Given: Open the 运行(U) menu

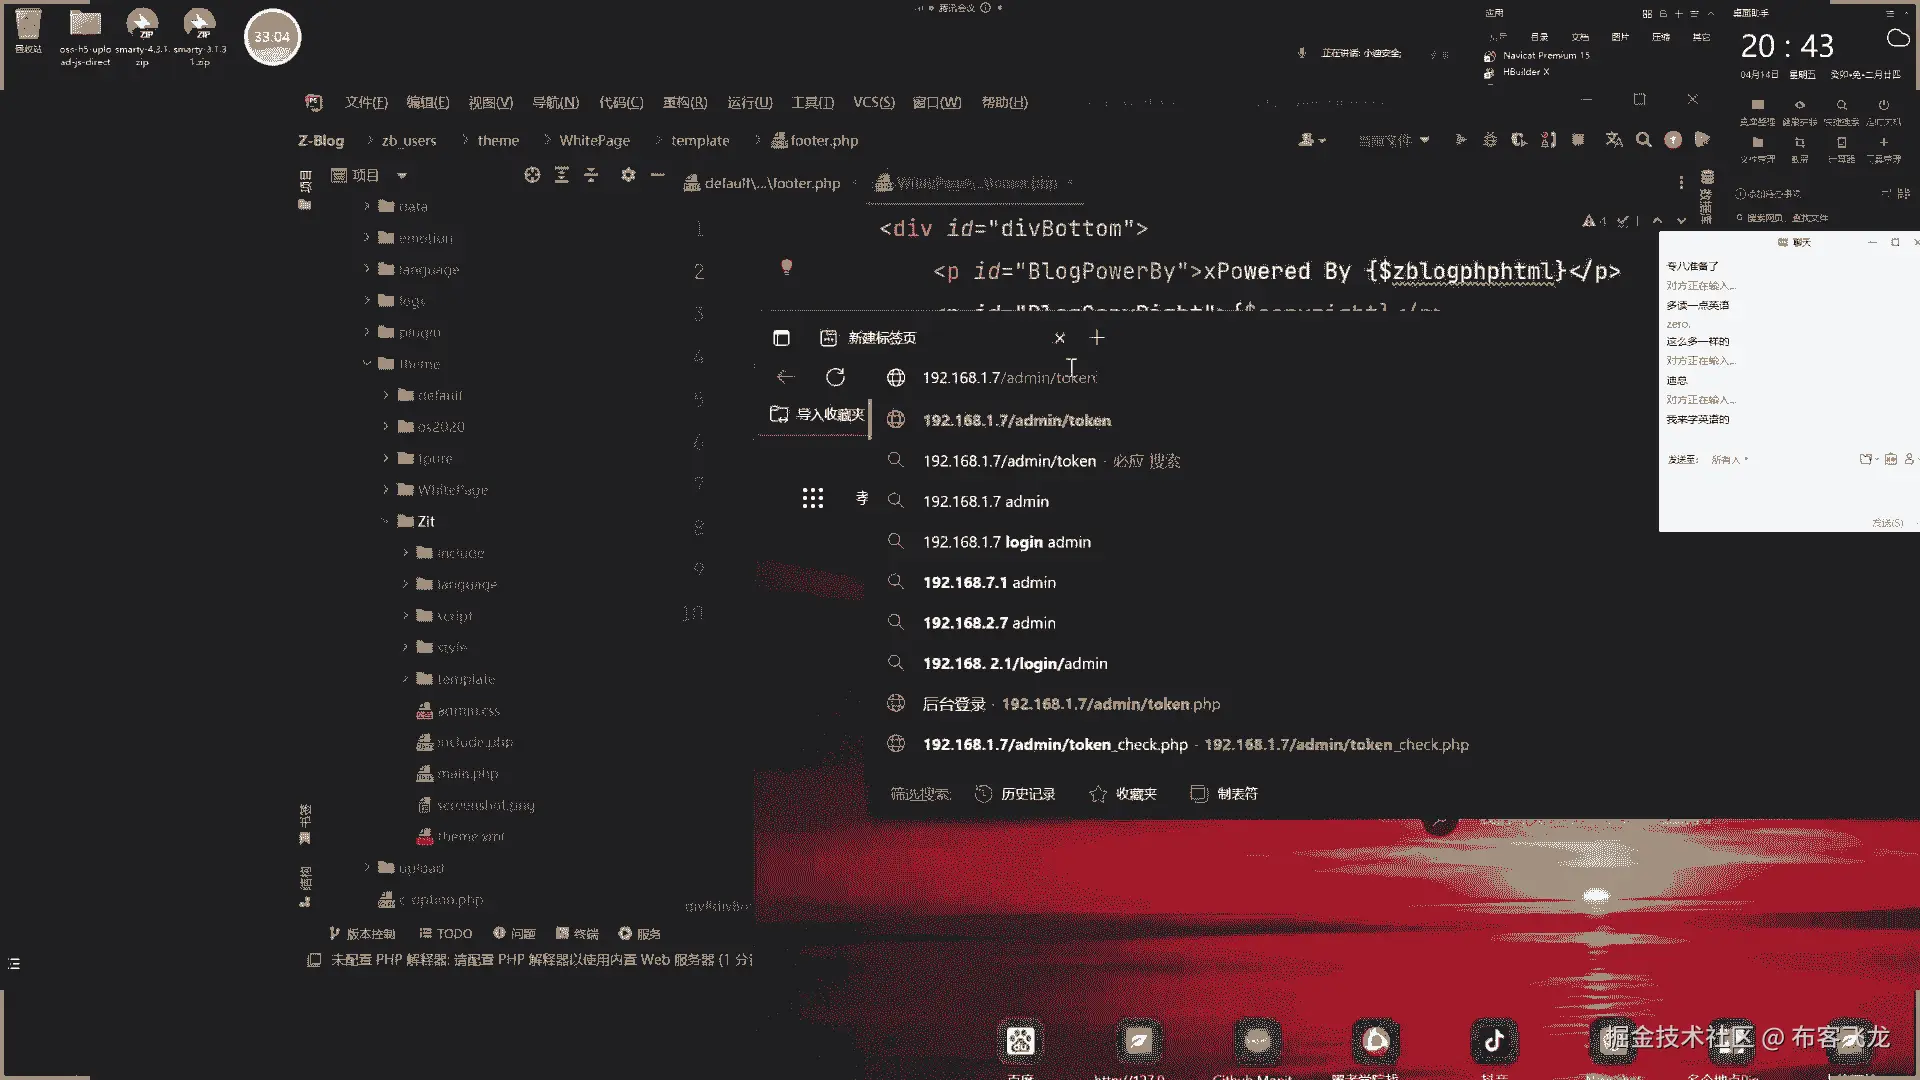Looking at the screenshot, I should point(749,102).
